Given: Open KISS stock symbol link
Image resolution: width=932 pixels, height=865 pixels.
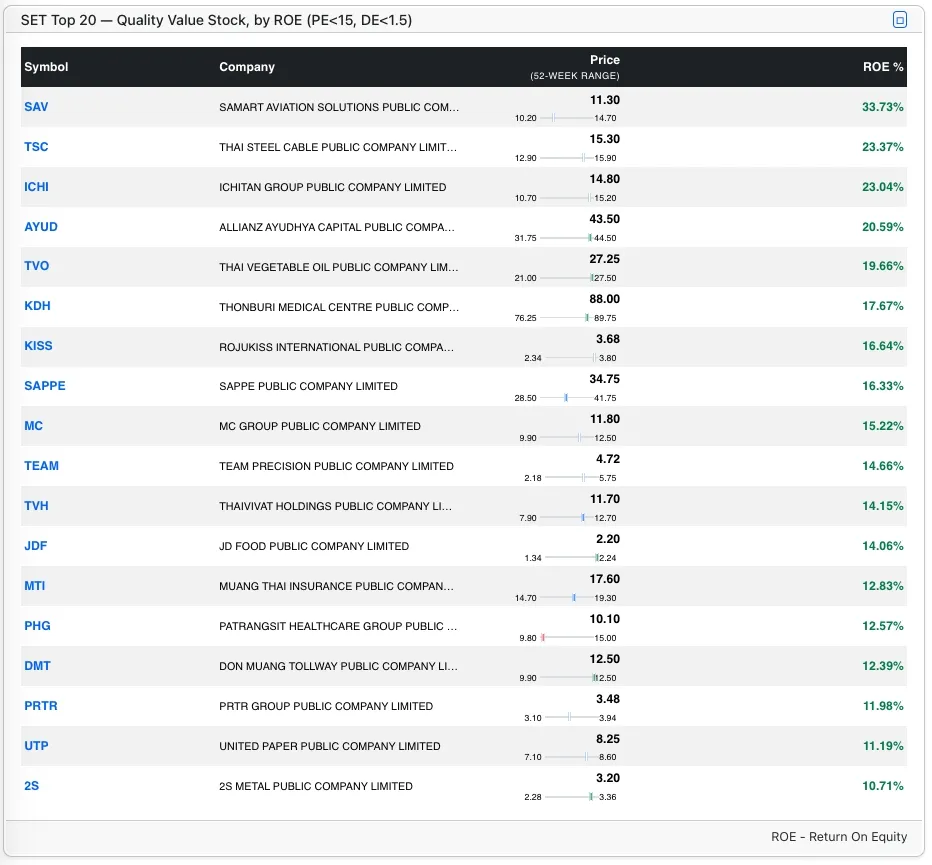Looking at the screenshot, I should (38, 345).
